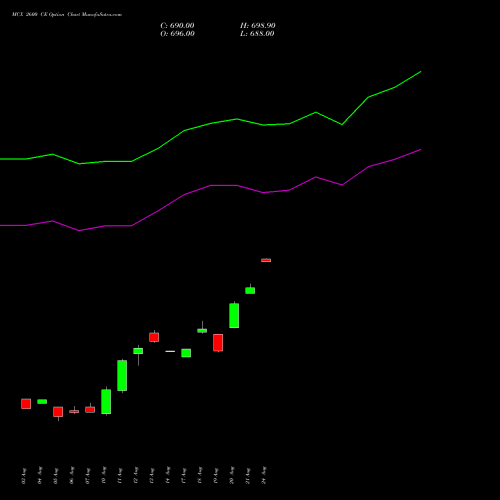This screenshot has width=500, height=500.
Task: Click the 07 Aug date label
Action: [x=88, y=476]
